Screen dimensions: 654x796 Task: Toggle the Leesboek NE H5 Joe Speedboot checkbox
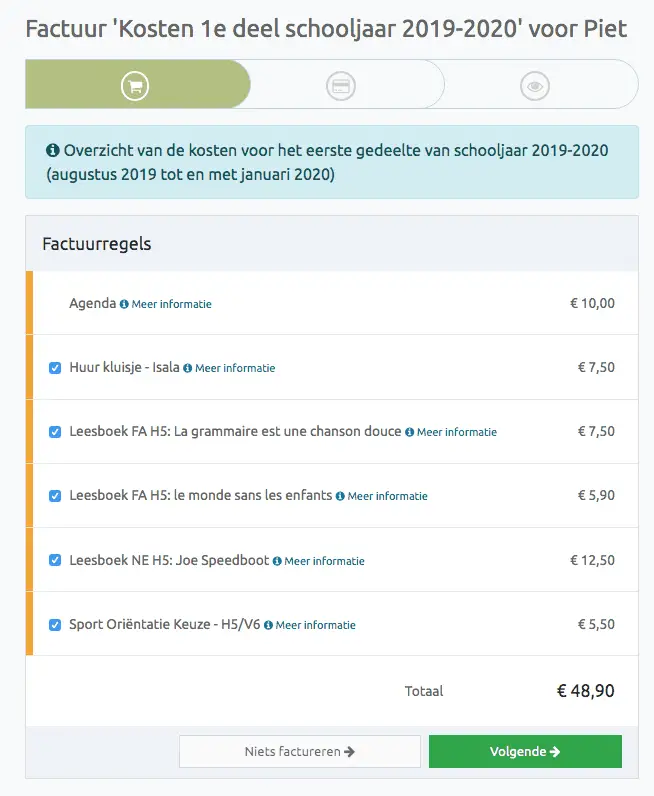click(55, 560)
